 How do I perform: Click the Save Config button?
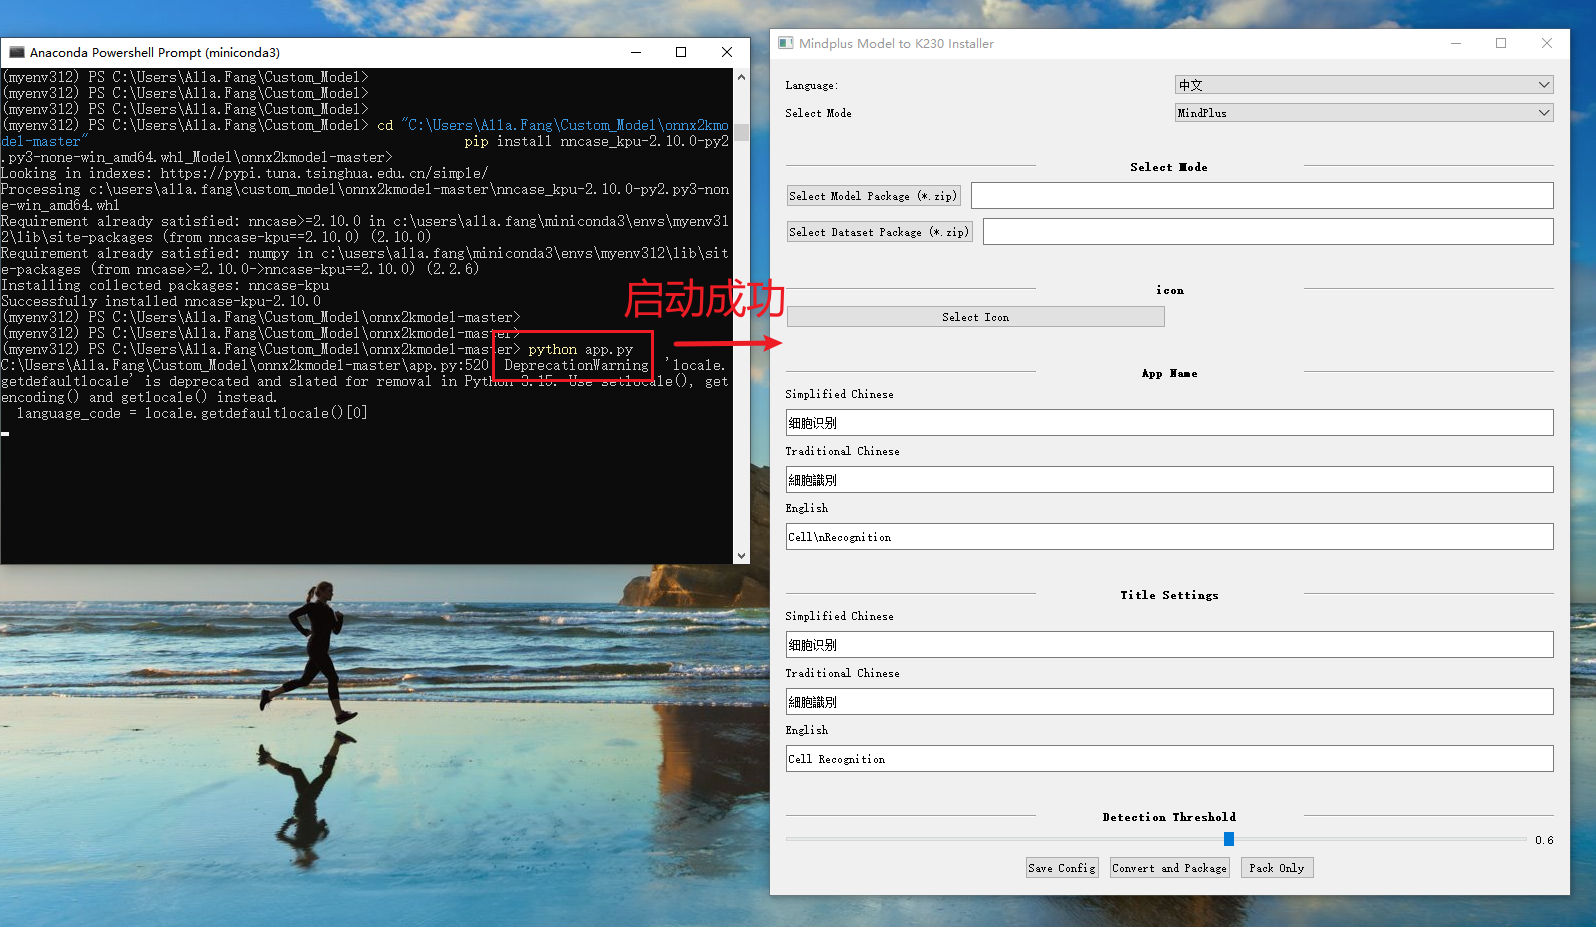(x=1062, y=868)
